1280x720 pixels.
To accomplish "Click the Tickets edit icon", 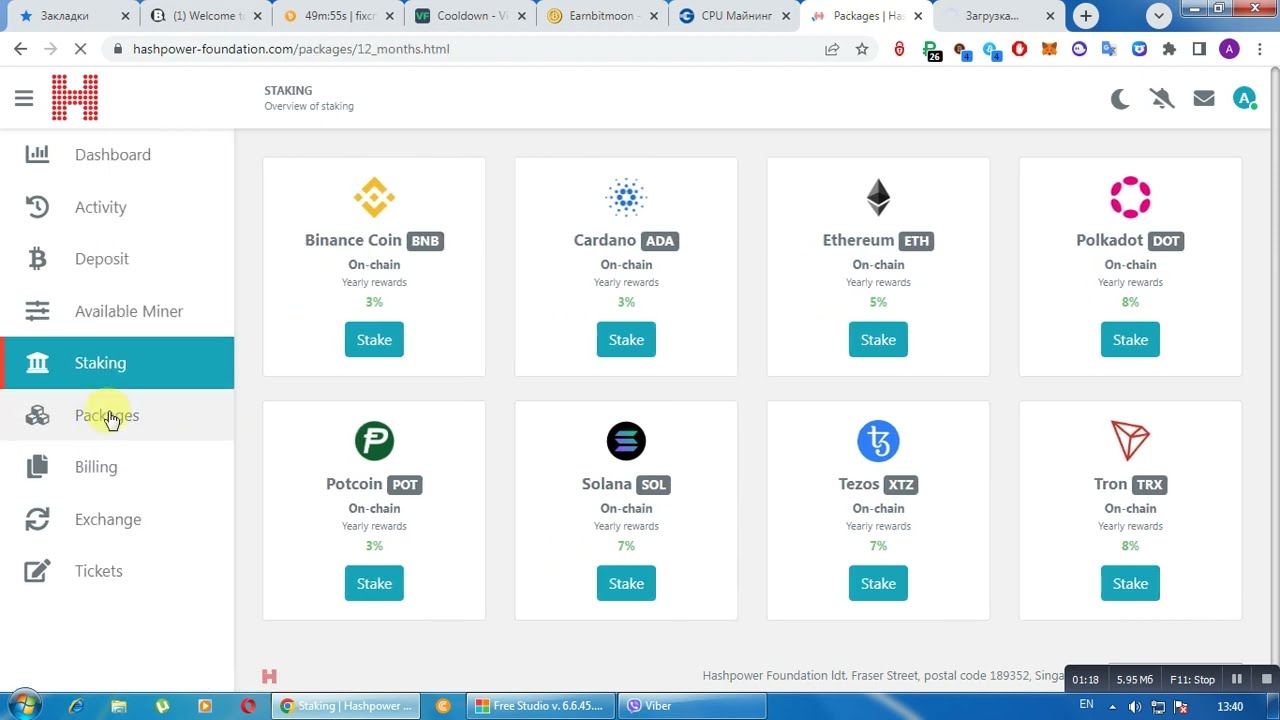I will pyautogui.click(x=37, y=571).
